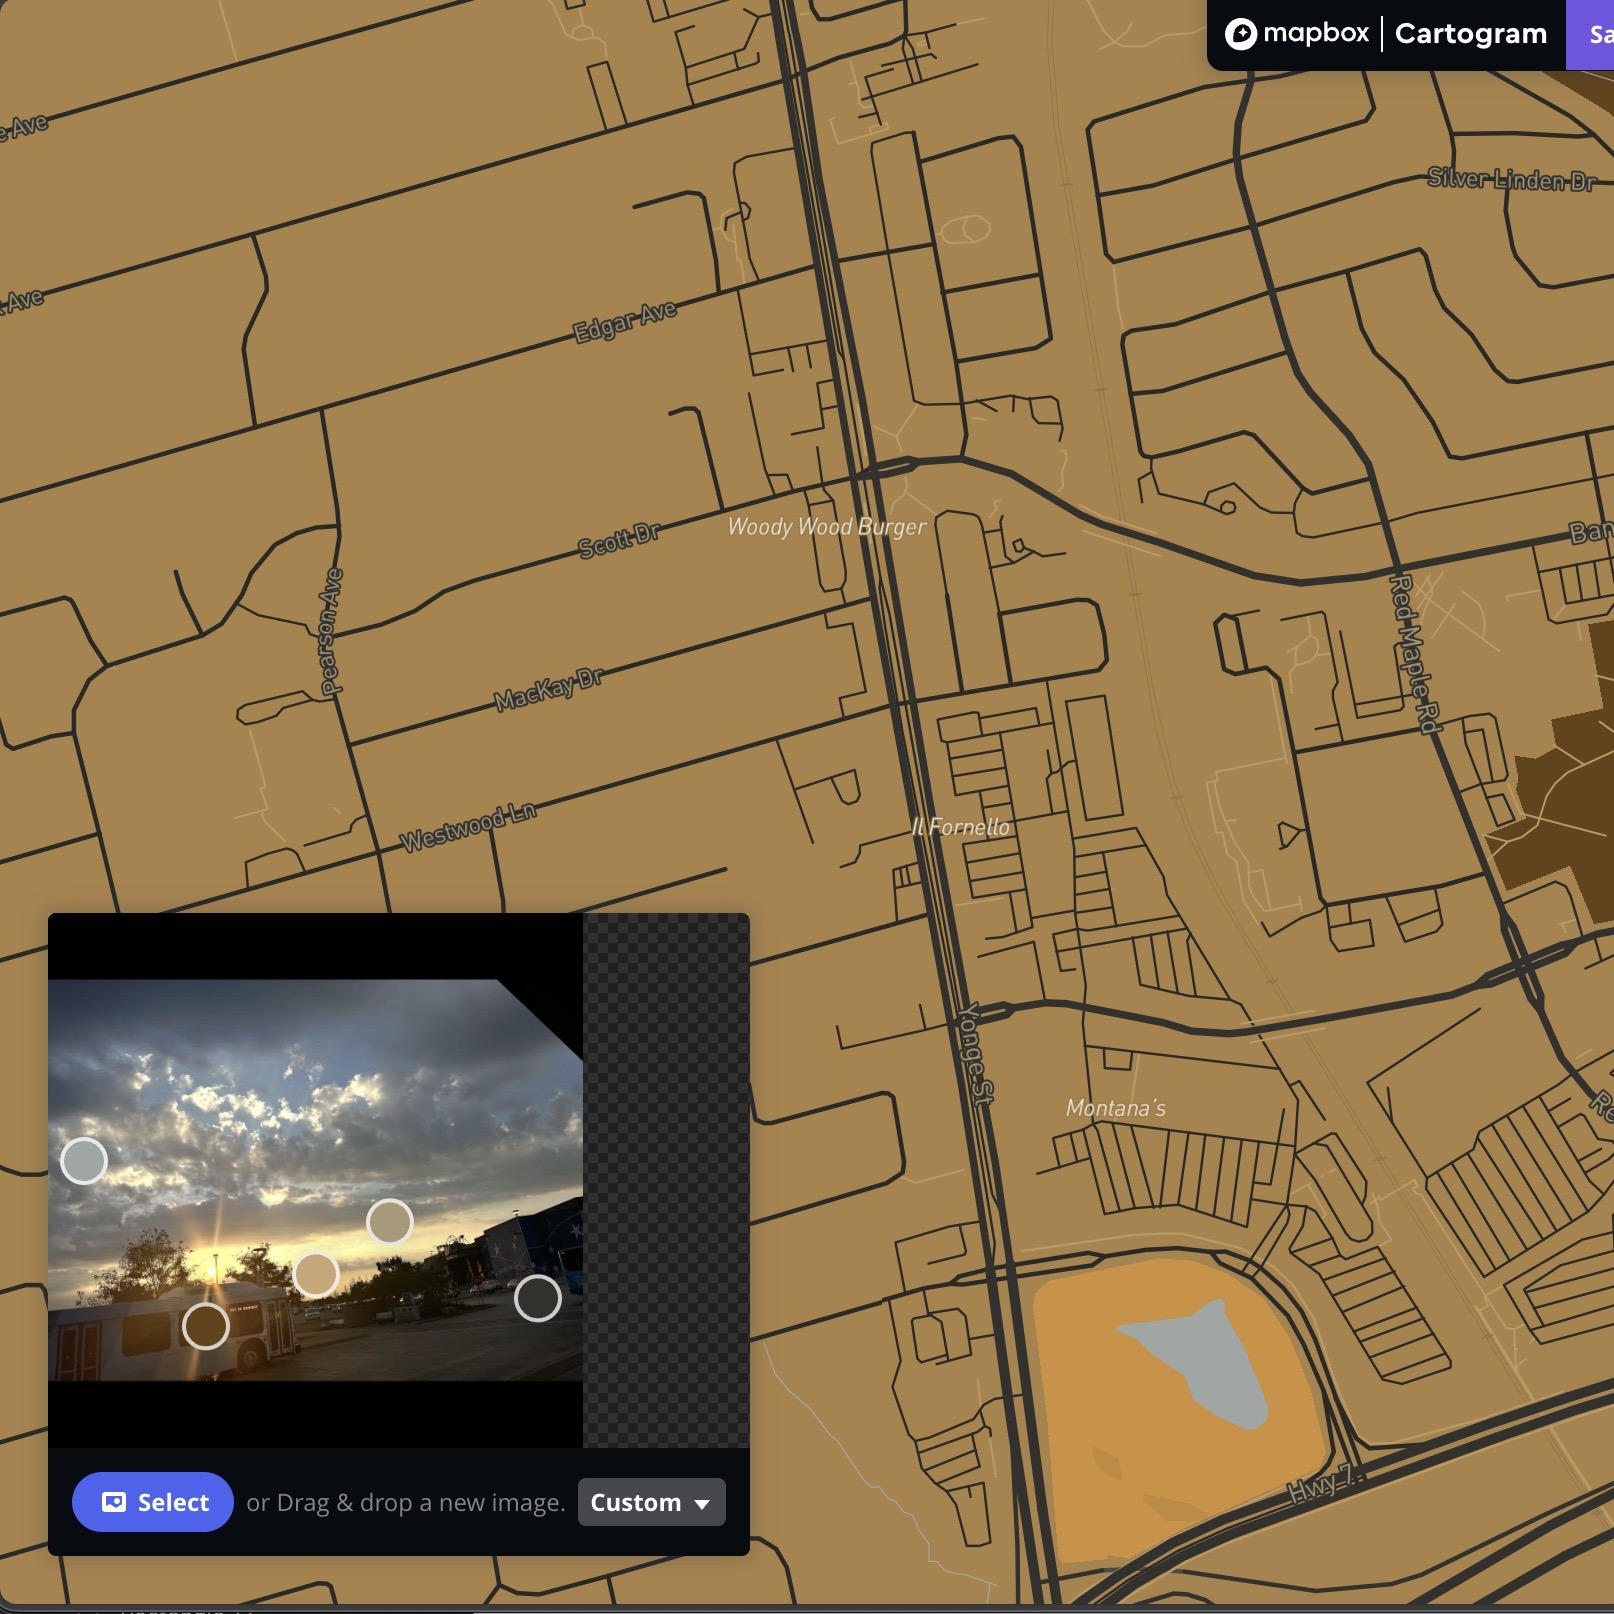The image size is (1614, 1614).
Task: Click the Il Fornello restaurant label
Action: click(x=961, y=827)
